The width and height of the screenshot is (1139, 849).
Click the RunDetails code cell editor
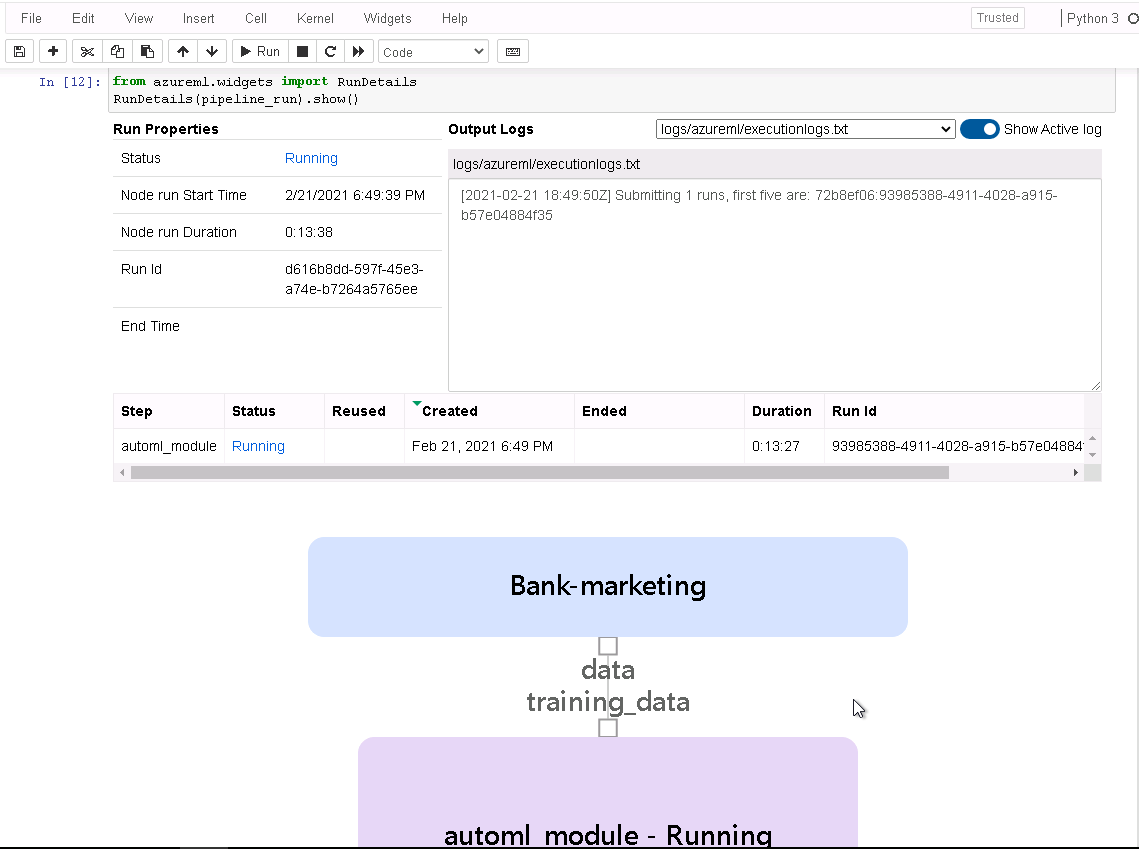click(x=612, y=90)
